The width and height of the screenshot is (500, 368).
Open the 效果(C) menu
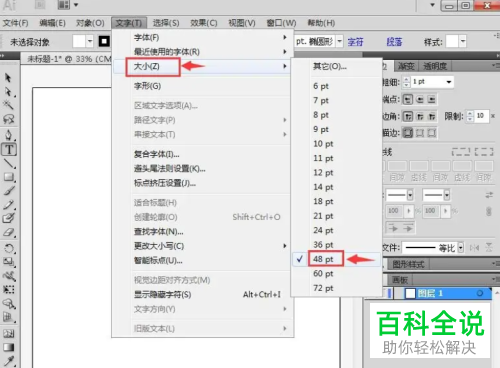[204, 23]
